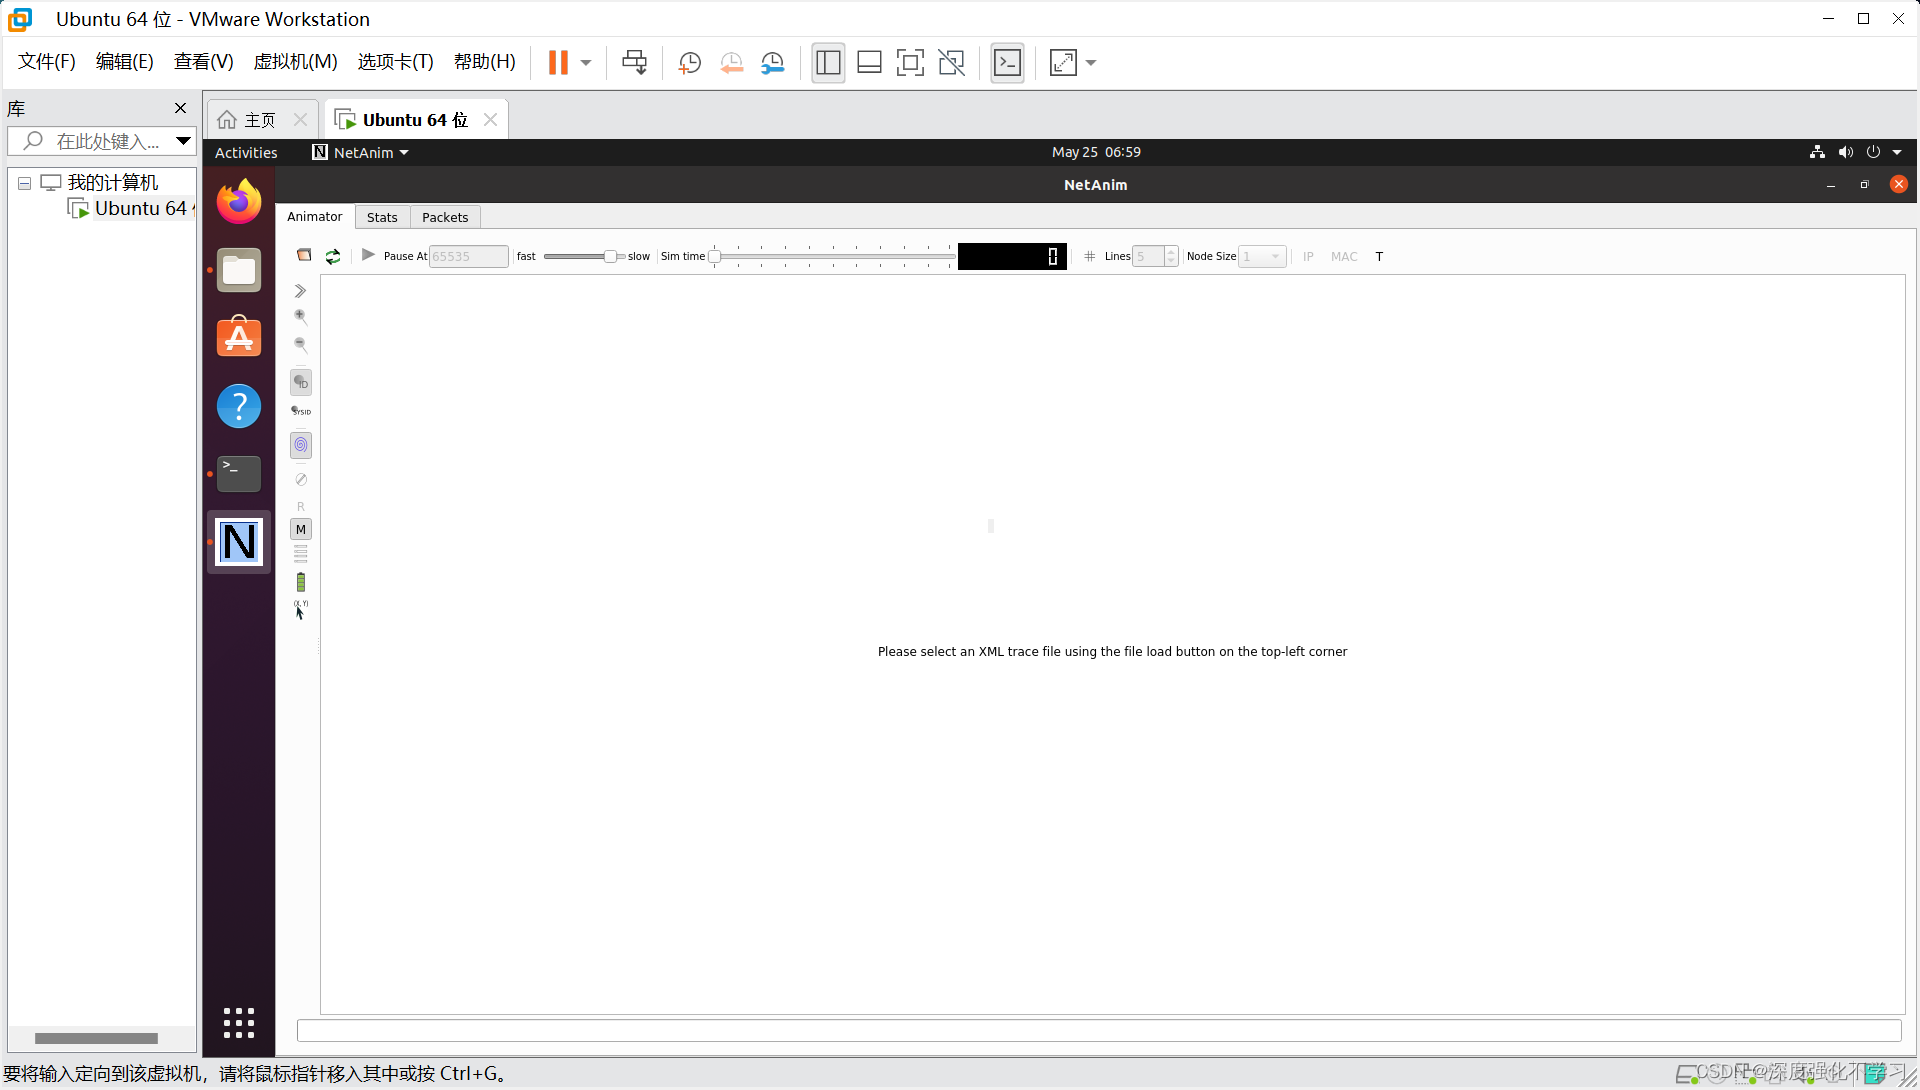This screenshot has width=1920, height=1090.
Task: Step through simulation with double-chevron icon
Action: click(300, 291)
